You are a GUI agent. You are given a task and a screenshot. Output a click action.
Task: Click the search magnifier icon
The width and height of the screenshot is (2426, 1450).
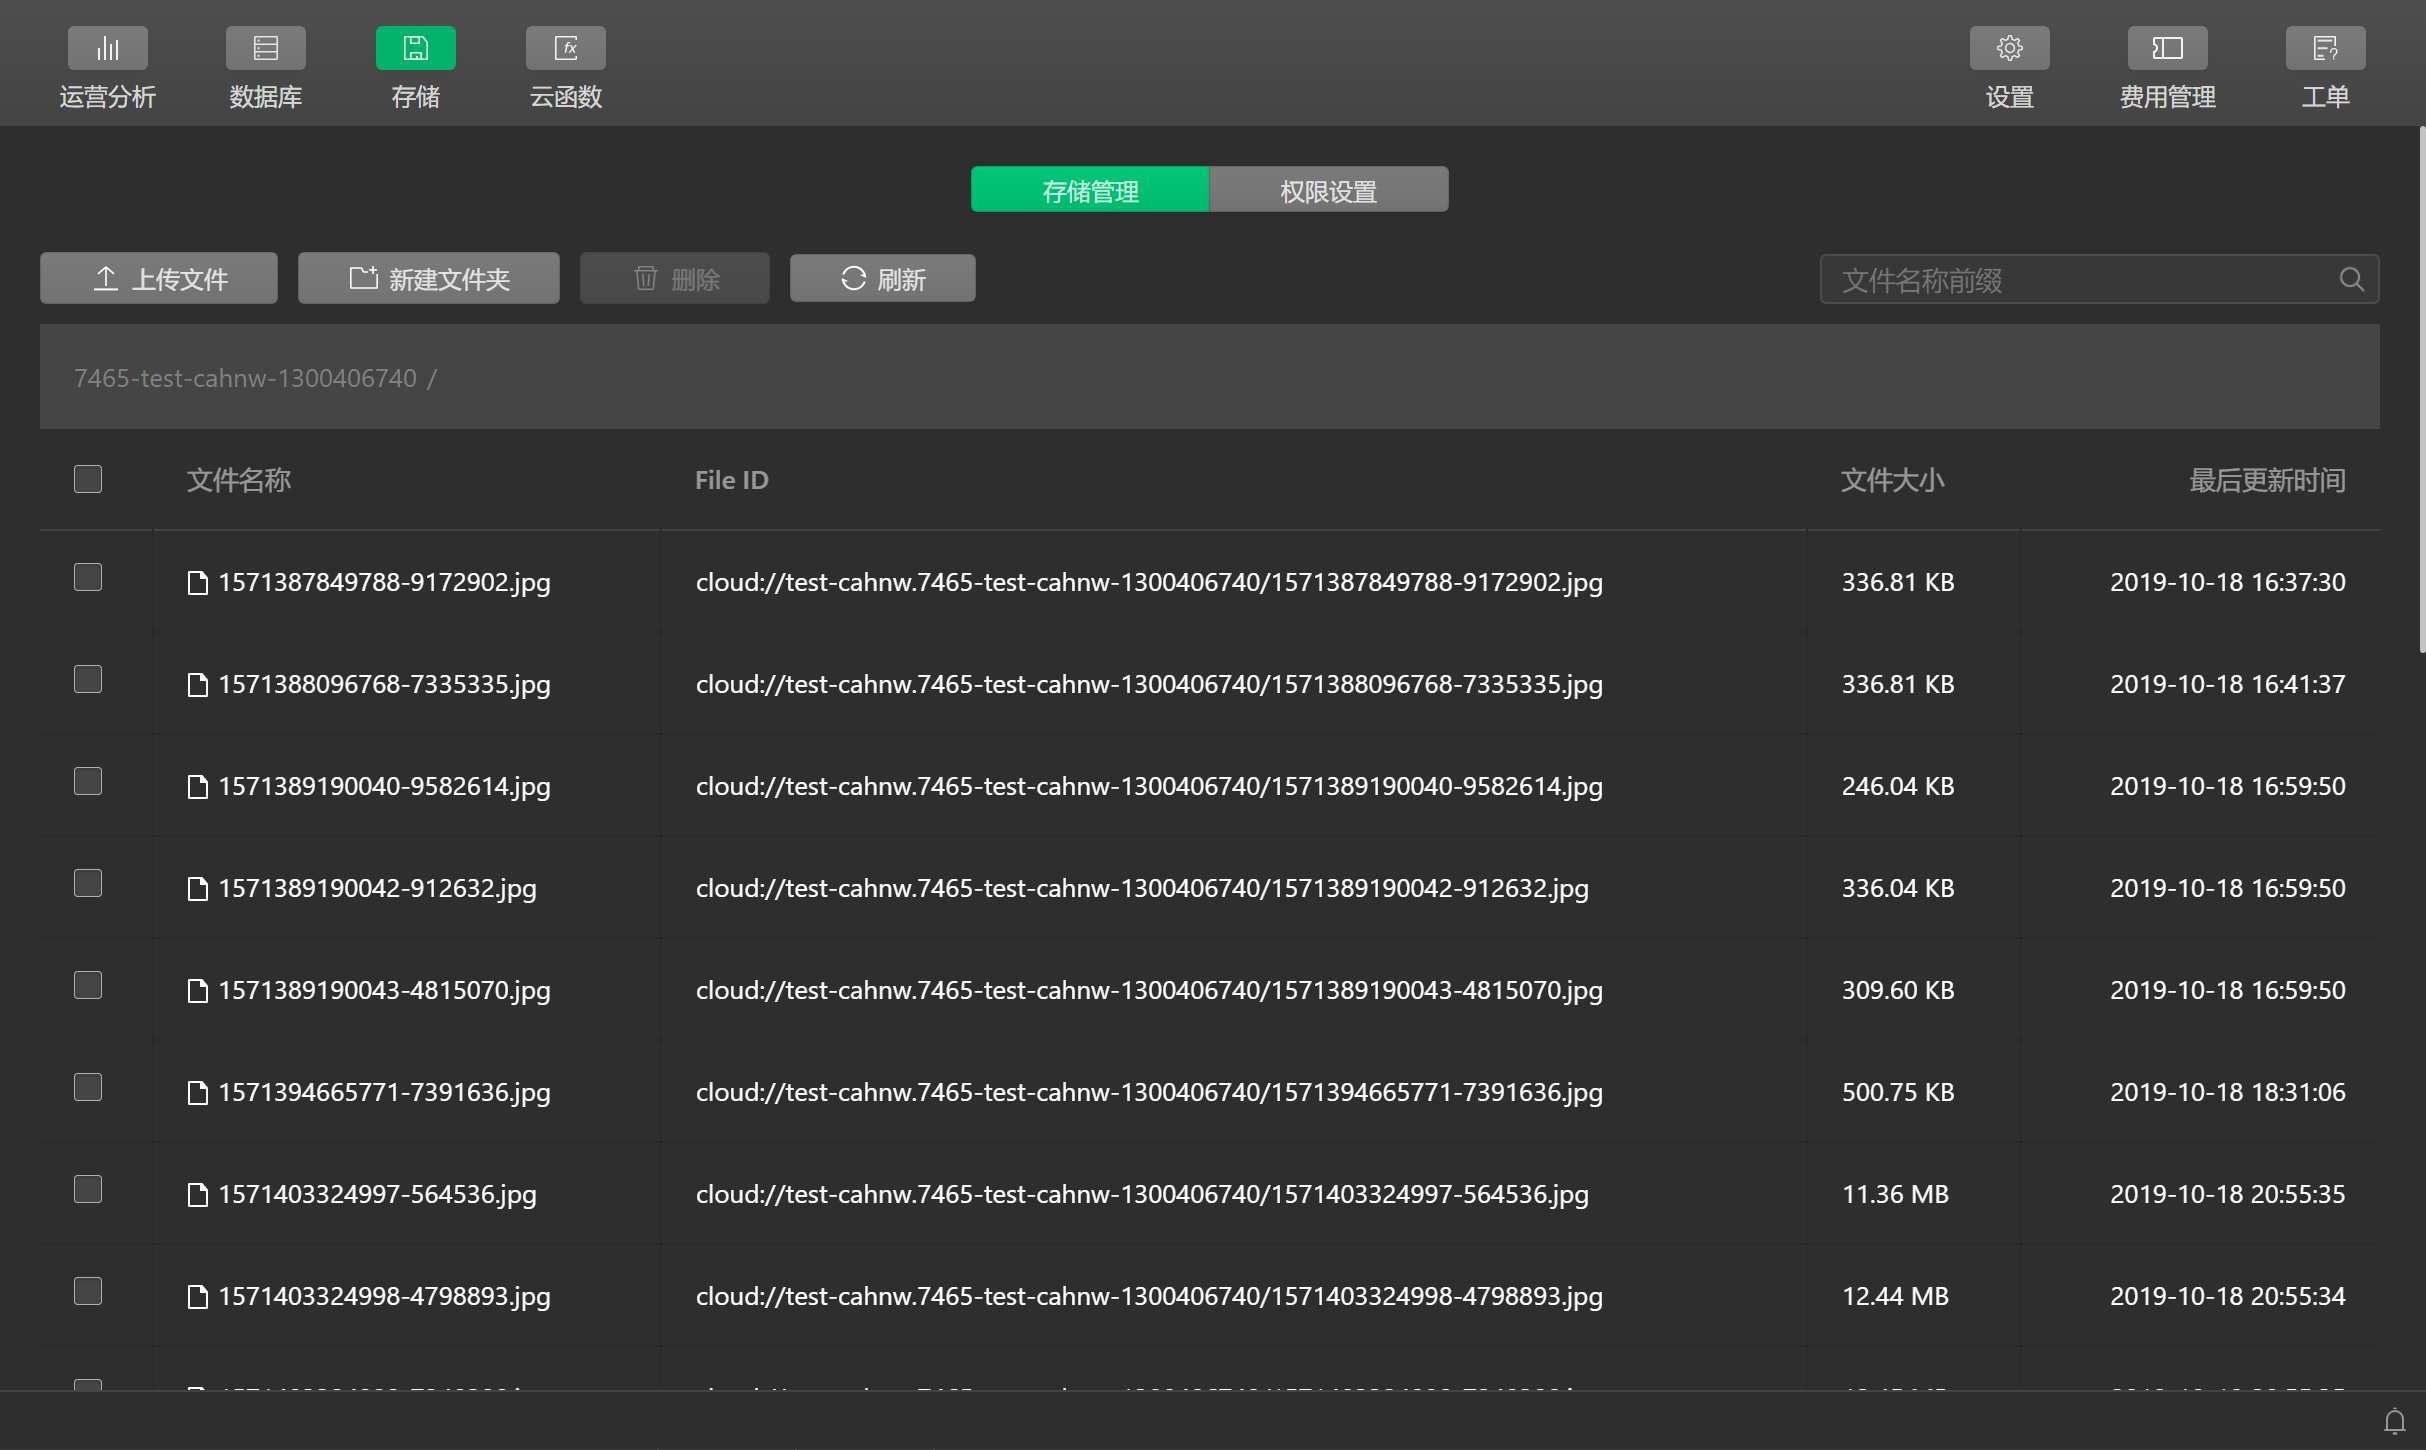pos(2351,279)
